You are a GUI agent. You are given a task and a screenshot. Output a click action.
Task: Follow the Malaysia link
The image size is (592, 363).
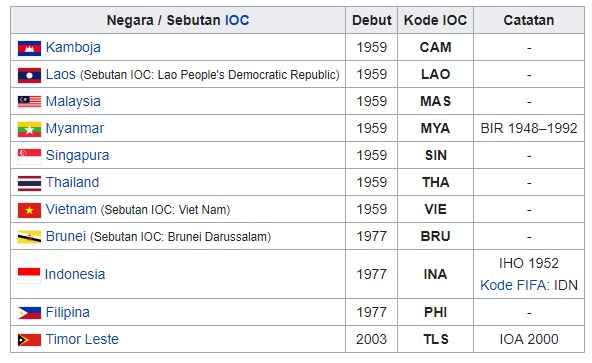point(73,101)
